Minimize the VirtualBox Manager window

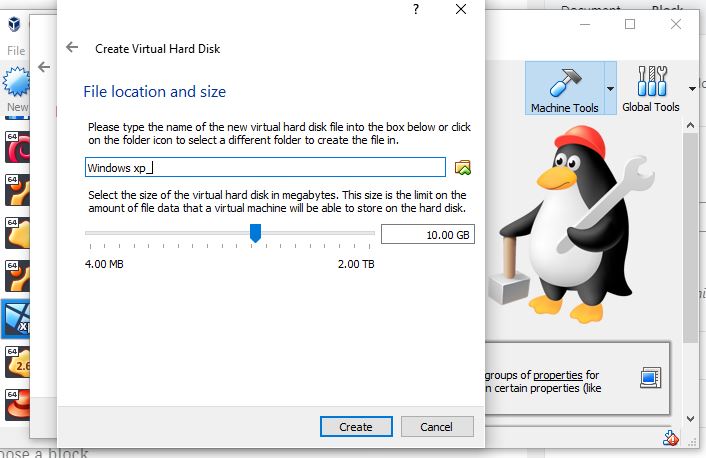click(x=585, y=24)
